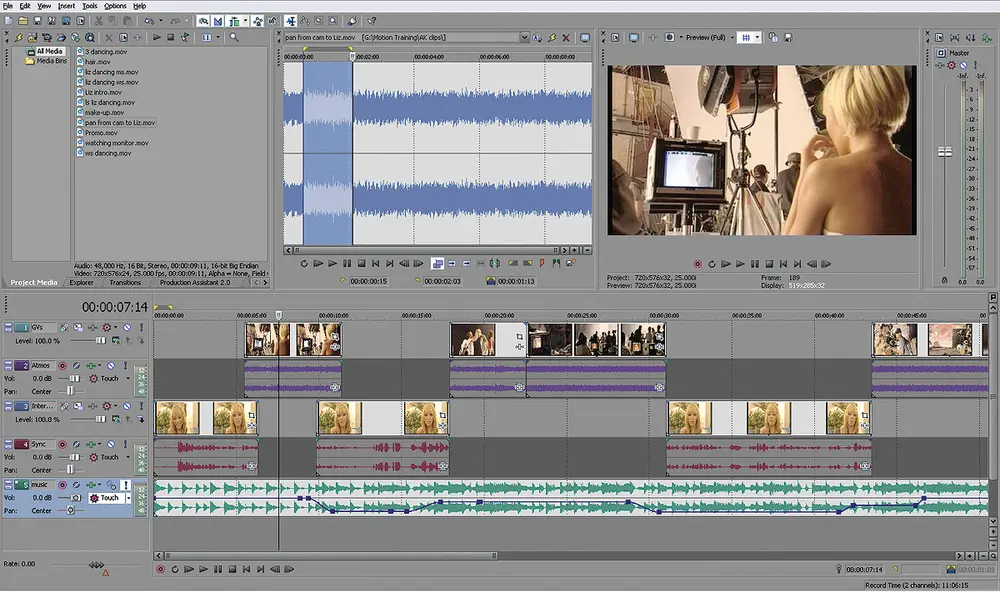Select the Normal Edit tool
Screen dimensions: 1000x592
click(291, 20)
